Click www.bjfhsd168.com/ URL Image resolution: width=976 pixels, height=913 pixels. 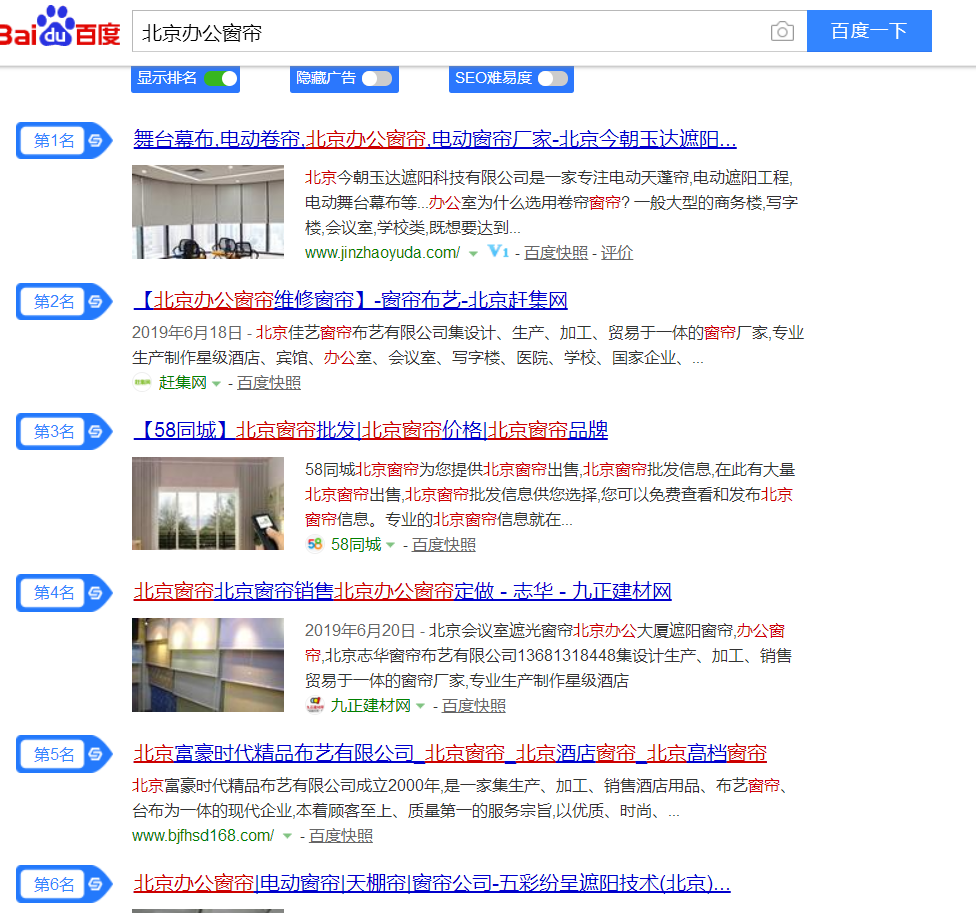point(203,836)
